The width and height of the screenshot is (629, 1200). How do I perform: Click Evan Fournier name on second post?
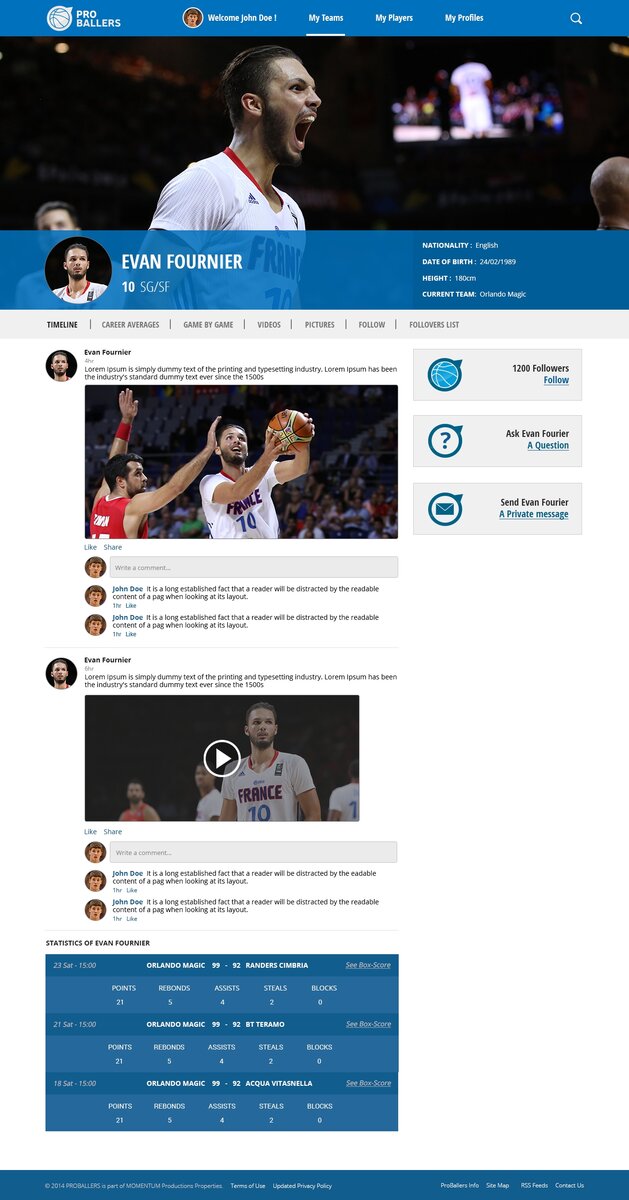[107, 660]
